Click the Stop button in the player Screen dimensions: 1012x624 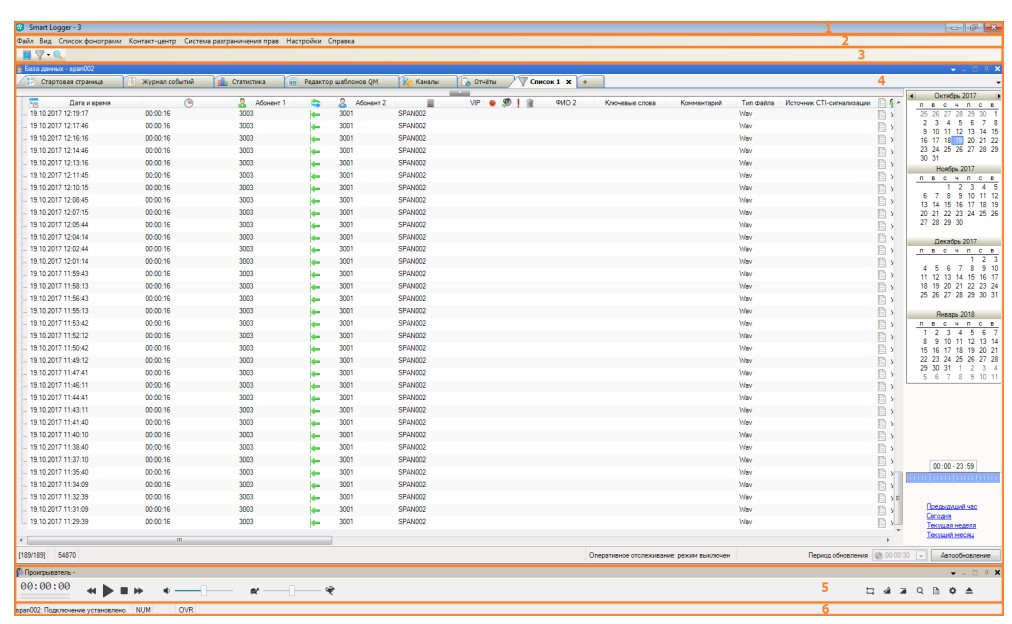point(124,591)
